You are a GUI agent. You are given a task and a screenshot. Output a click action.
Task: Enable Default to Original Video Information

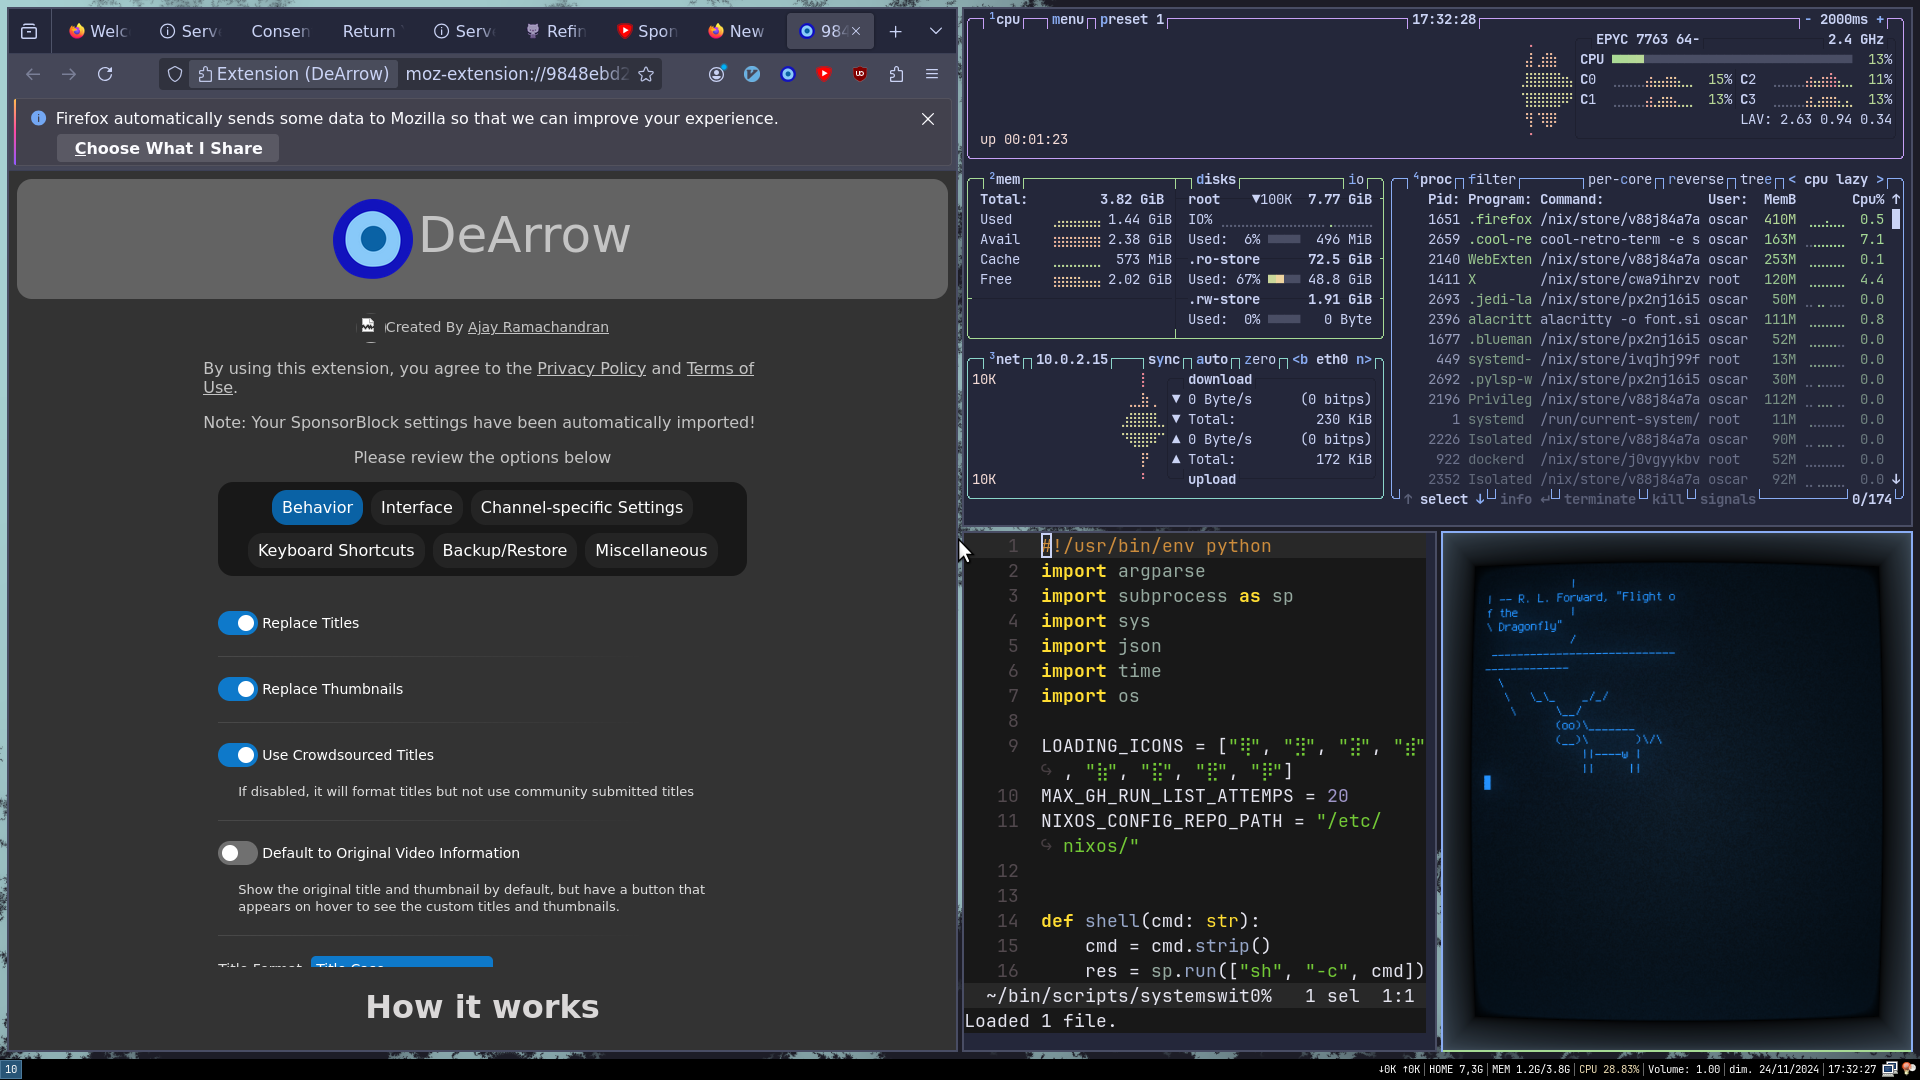(x=238, y=853)
